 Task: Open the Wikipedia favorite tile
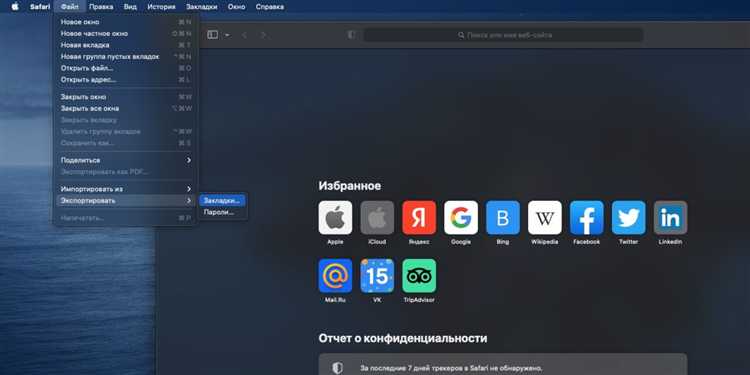click(x=545, y=218)
